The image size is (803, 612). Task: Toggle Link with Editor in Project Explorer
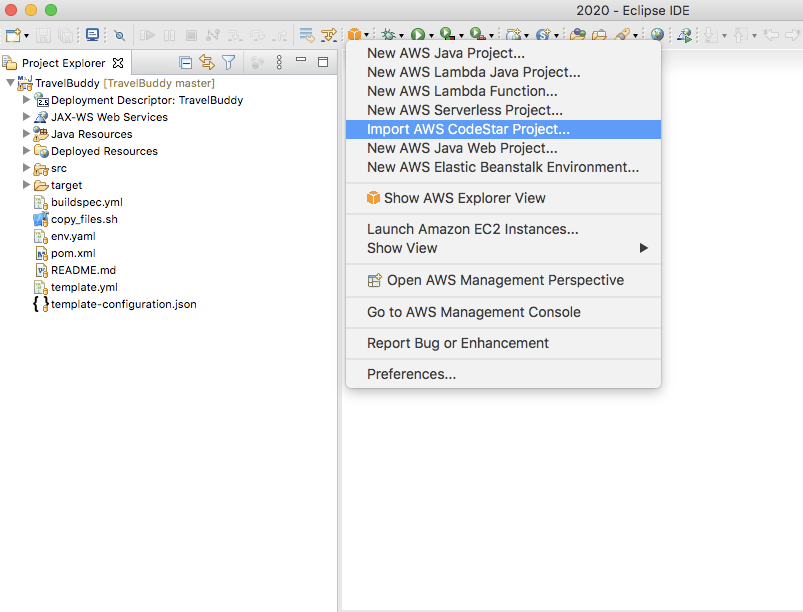tap(207, 62)
